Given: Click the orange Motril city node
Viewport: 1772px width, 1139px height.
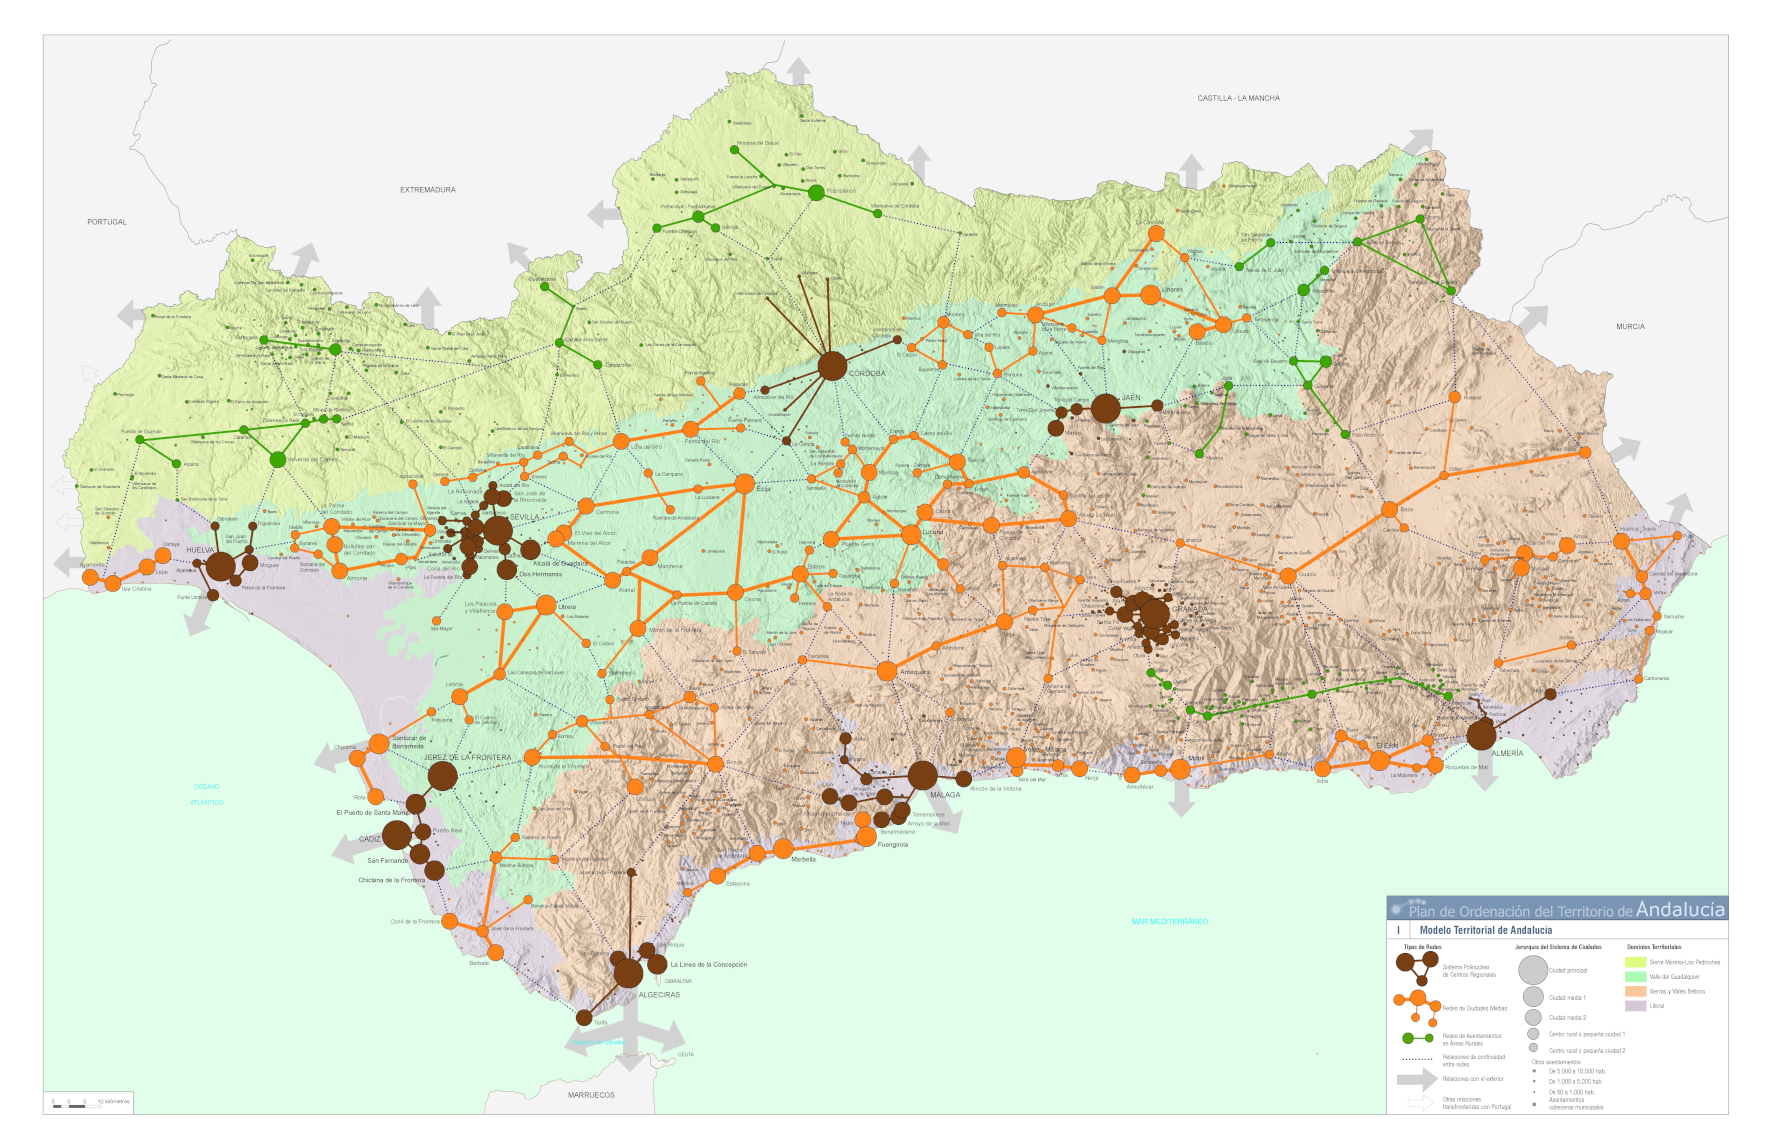Looking at the screenshot, I should pos(1180,769).
